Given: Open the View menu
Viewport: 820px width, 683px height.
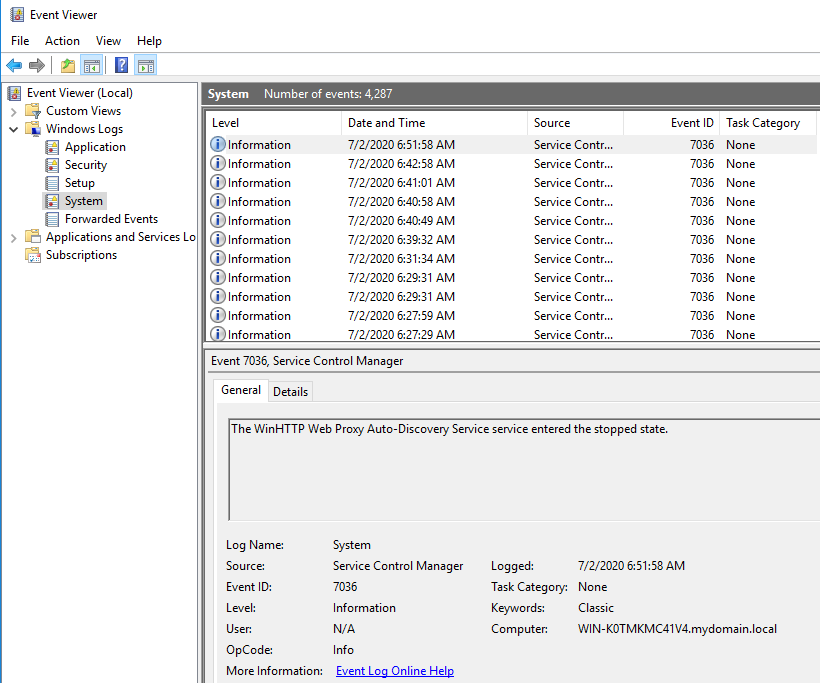Looking at the screenshot, I should 108,41.
